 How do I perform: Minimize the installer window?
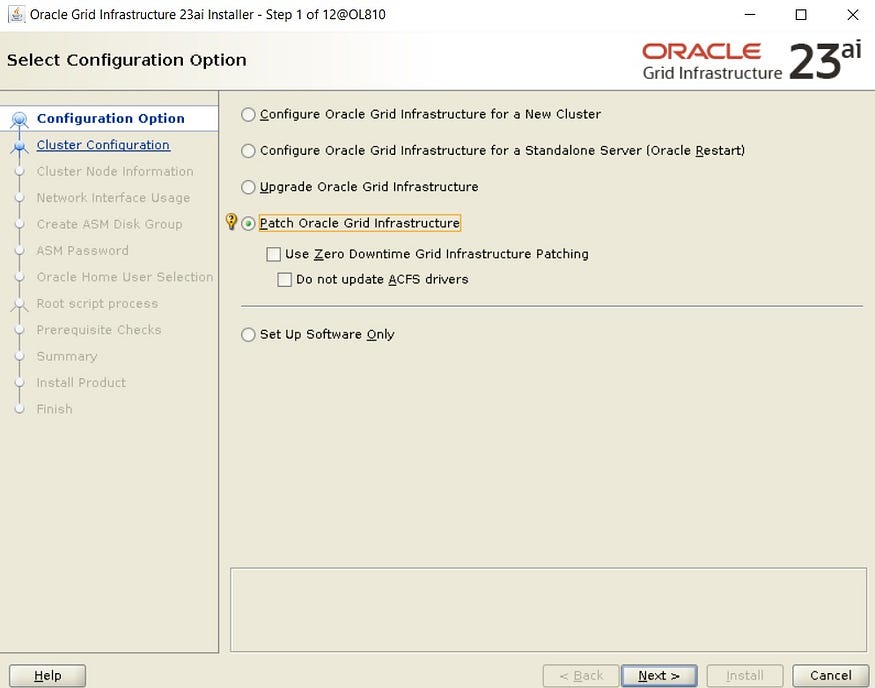click(751, 15)
